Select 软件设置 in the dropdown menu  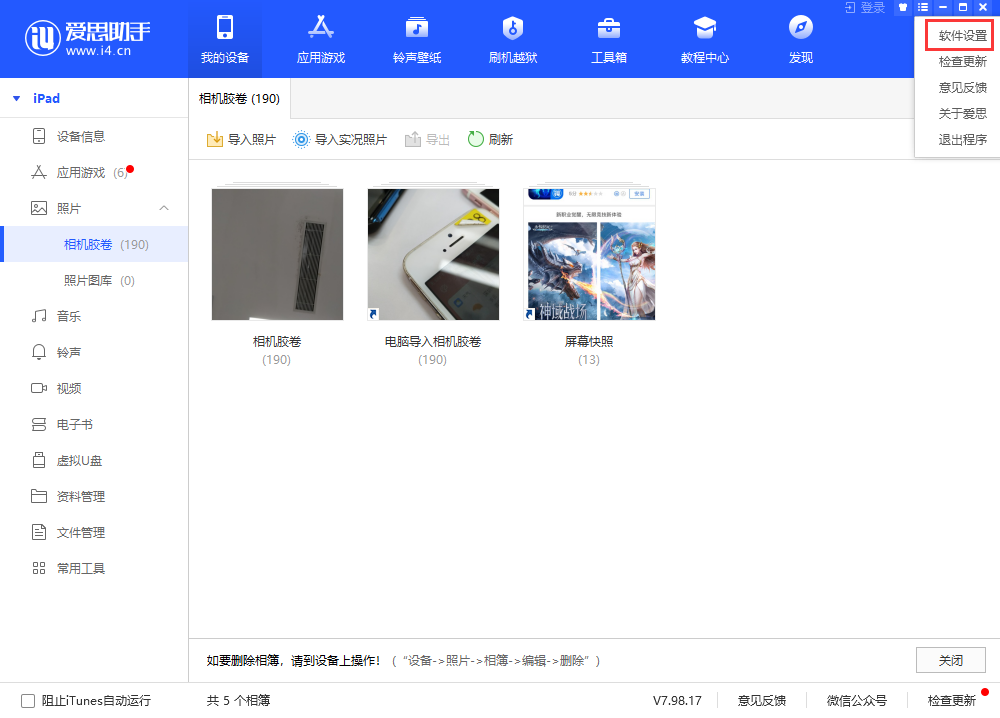click(962, 36)
